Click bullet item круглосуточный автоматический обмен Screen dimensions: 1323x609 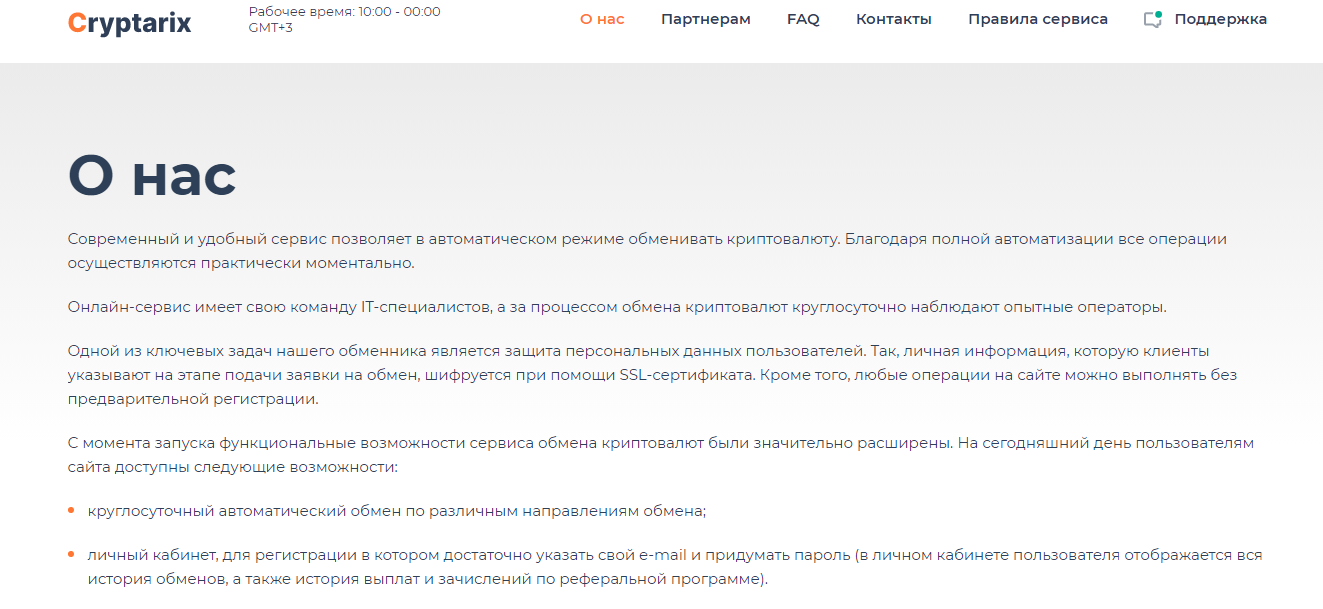397,511
